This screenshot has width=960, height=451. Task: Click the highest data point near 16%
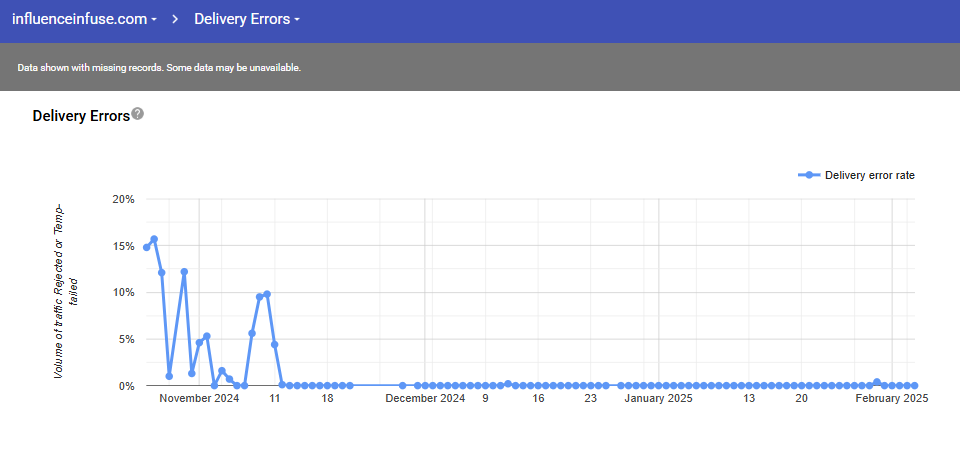coord(154,239)
